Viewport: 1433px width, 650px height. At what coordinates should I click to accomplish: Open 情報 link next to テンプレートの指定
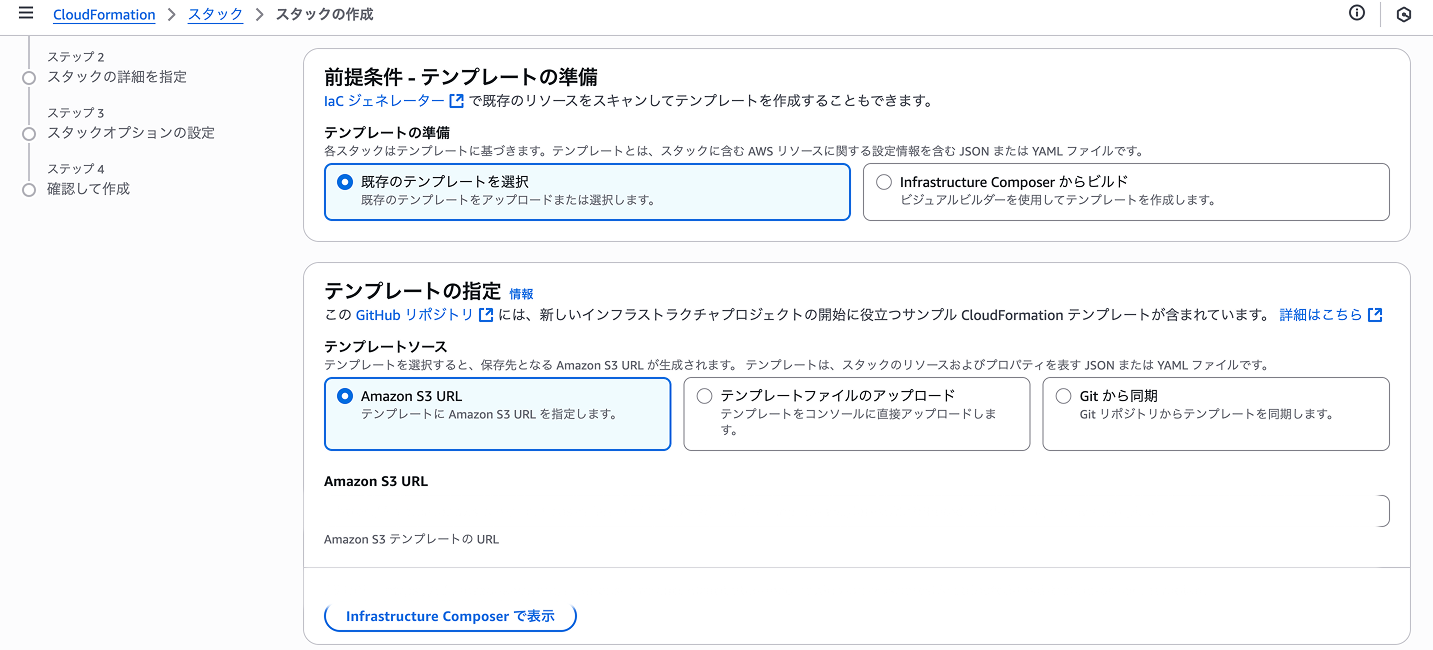521,294
